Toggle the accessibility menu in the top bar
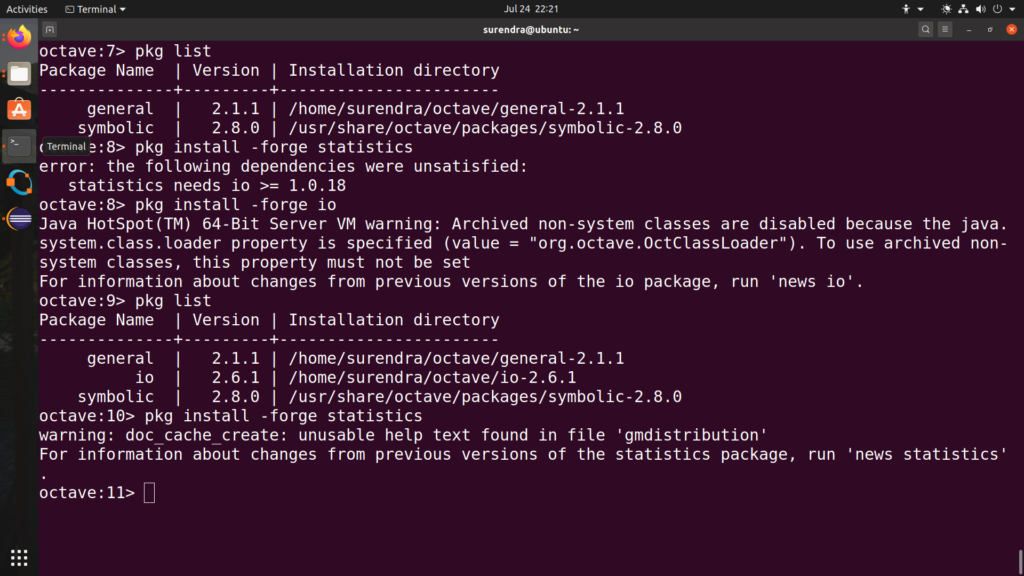The height and width of the screenshot is (576, 1024). [x=906, y=9]
